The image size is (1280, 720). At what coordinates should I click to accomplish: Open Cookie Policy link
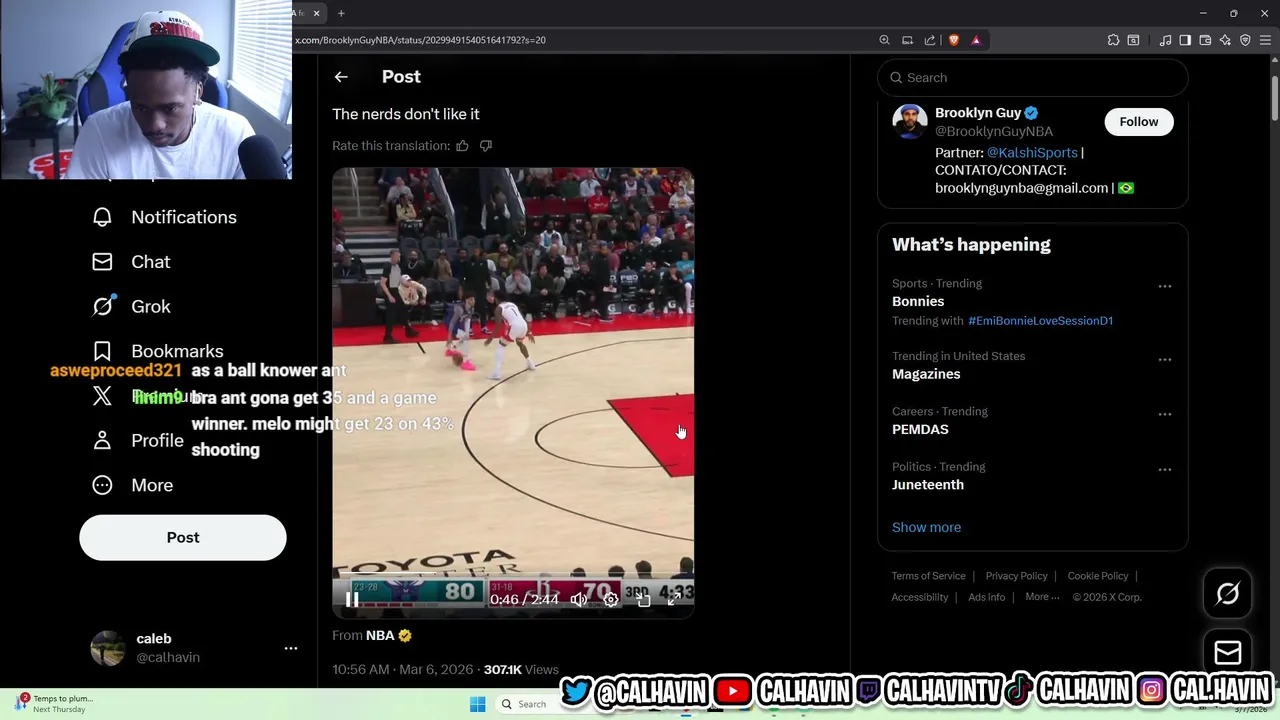[1097, 576]
